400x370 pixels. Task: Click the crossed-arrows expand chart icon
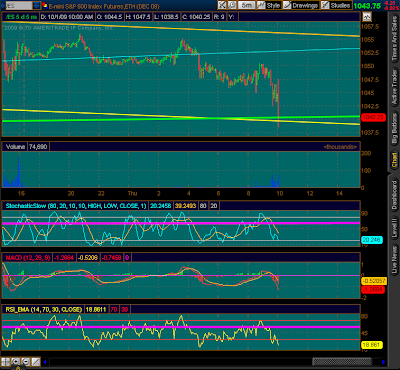click(x=222, y=5)
